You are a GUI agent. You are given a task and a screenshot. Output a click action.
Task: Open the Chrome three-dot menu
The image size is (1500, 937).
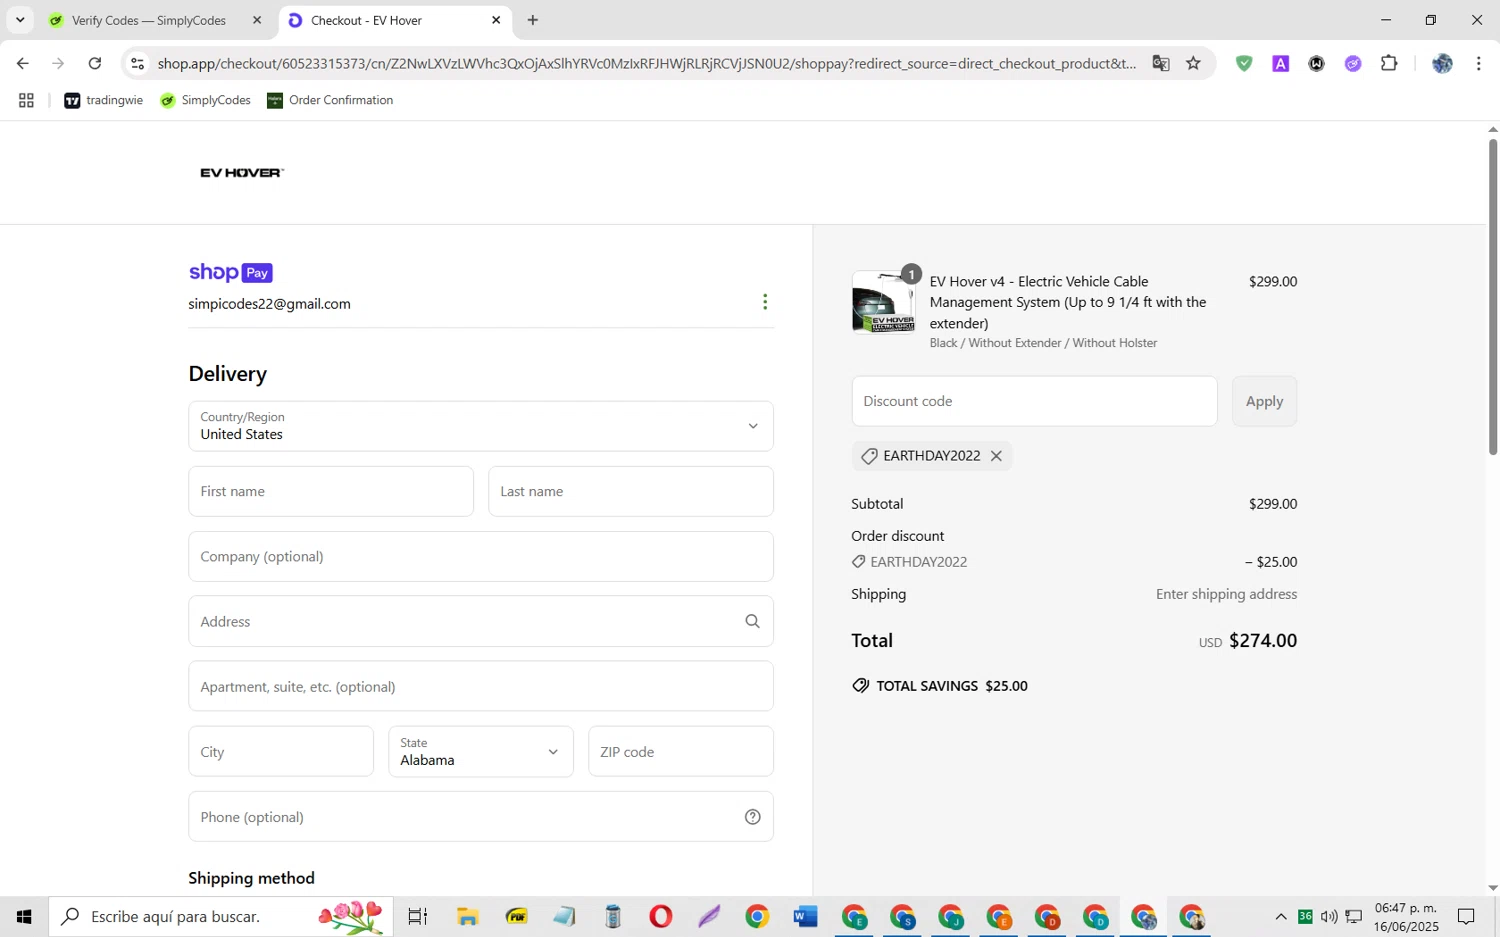1478,63
